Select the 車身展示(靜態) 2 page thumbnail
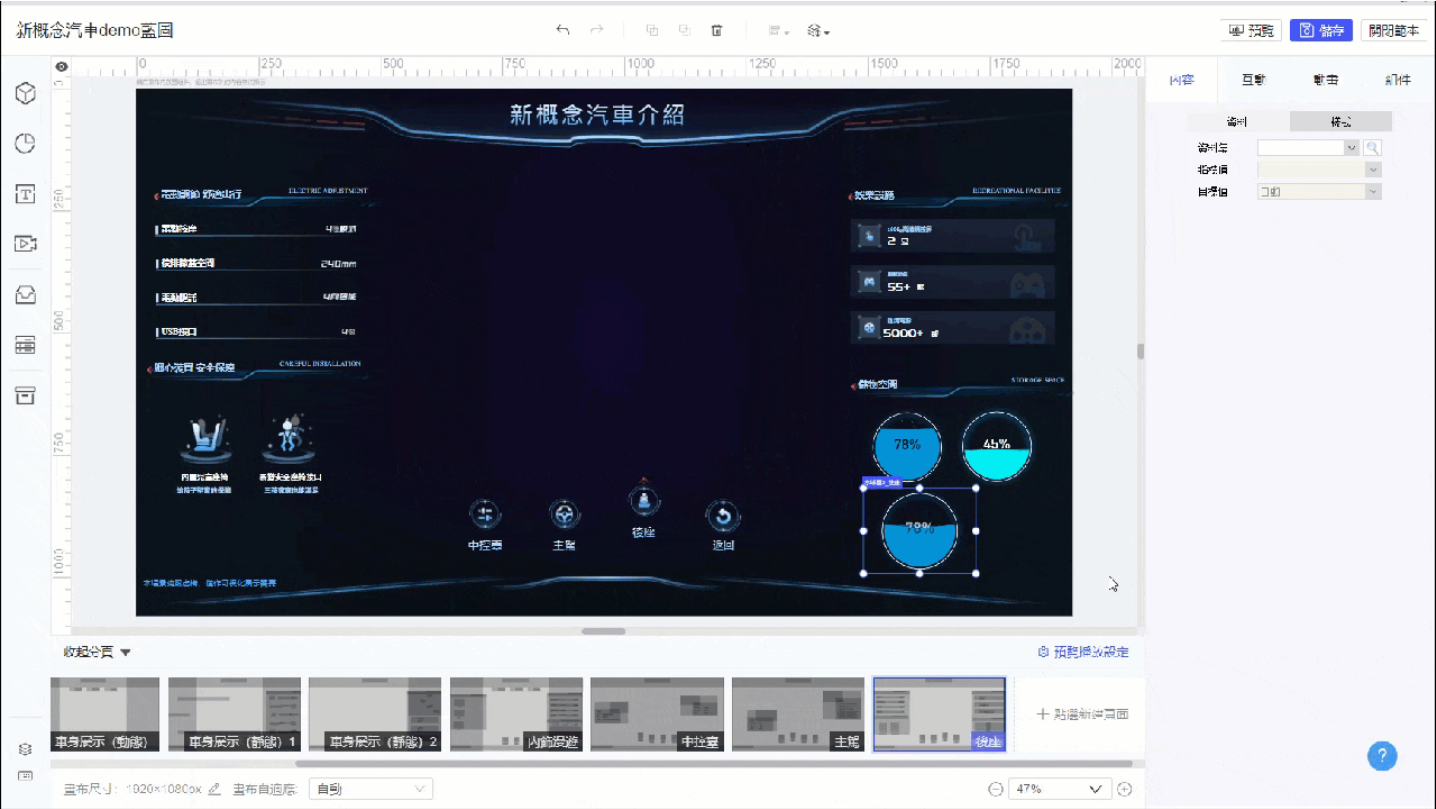The width and height of the screenshot is (1436, 809). tap(375, 714)
